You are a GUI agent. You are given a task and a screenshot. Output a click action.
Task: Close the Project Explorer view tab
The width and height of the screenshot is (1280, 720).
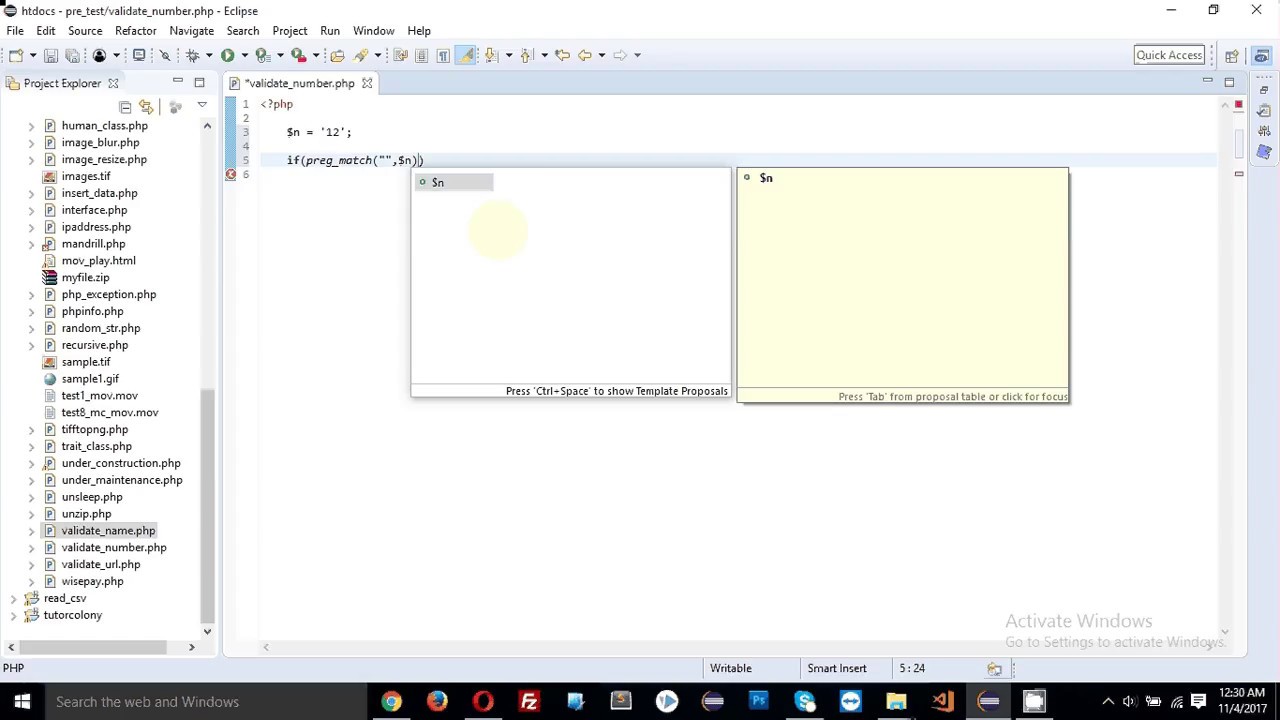[113, 83]
